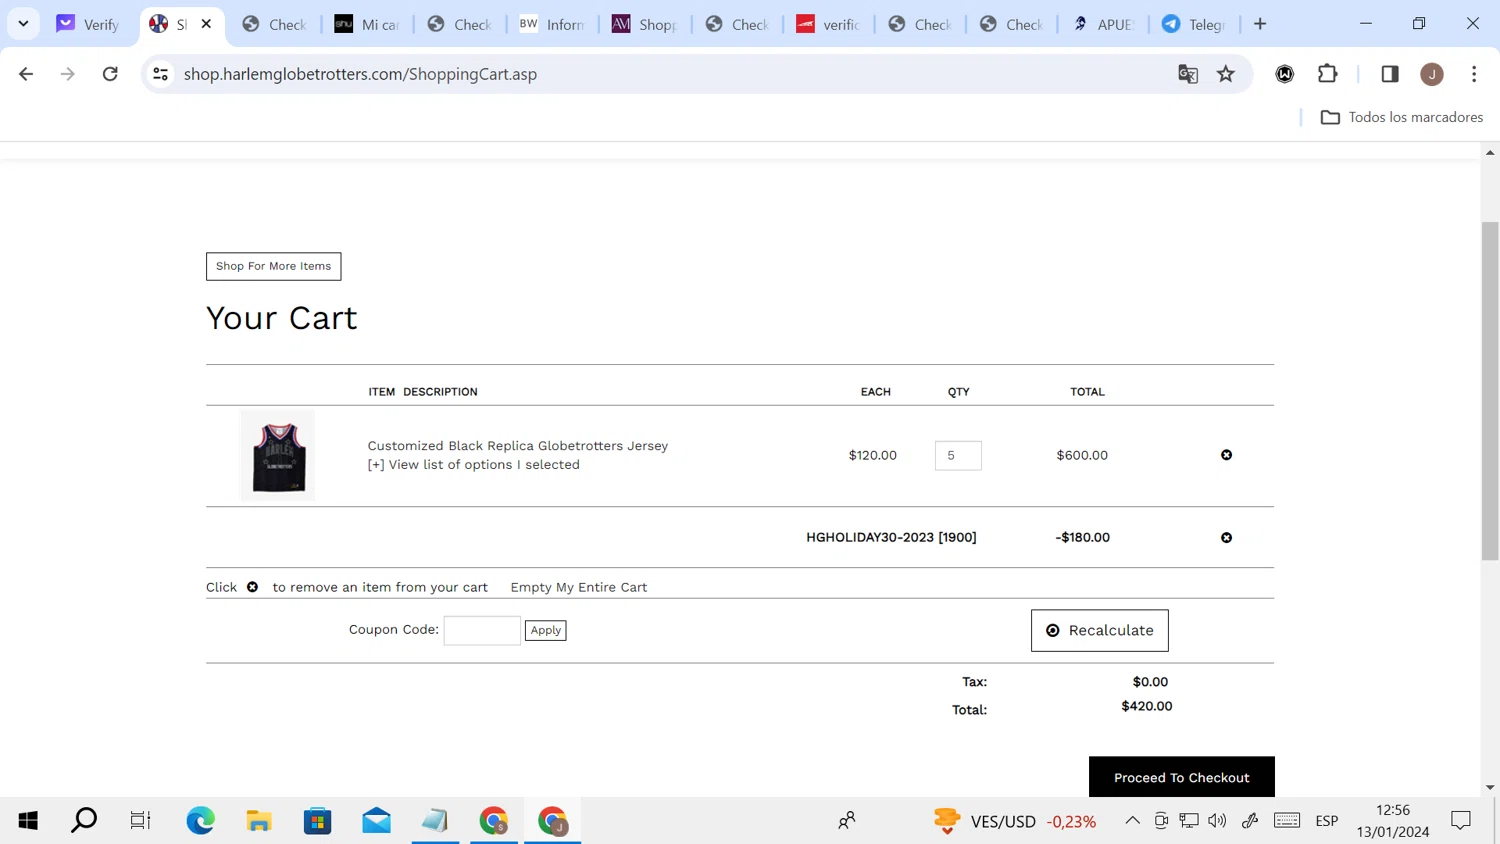Open a new tab with plus button
This screenshot has height=844, width=1500.
(1260, 24)
